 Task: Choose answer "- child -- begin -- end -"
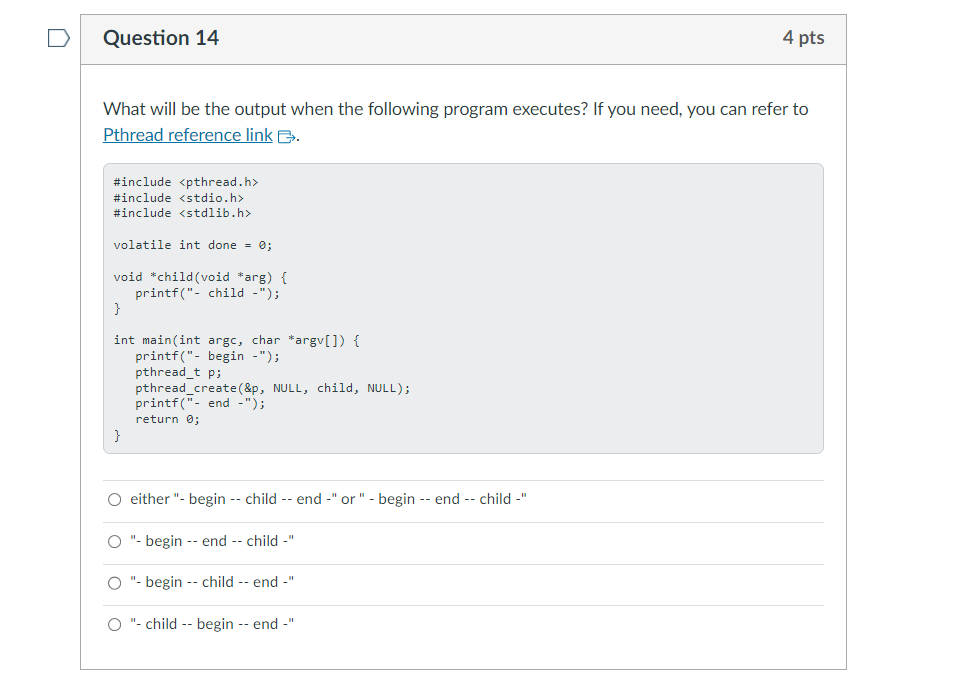(x=114, y=625)
